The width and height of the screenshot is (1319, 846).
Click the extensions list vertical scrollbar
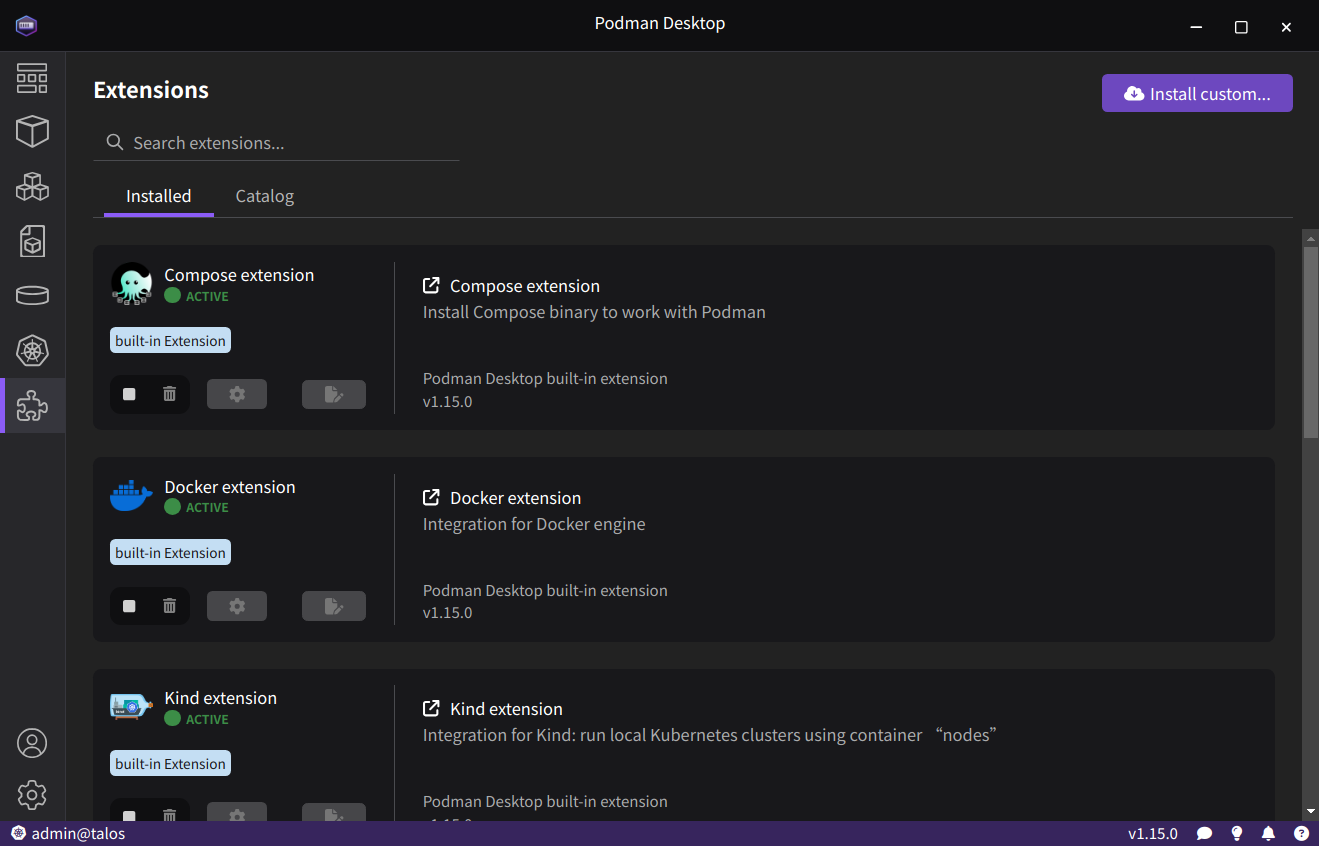point(1310,341)
